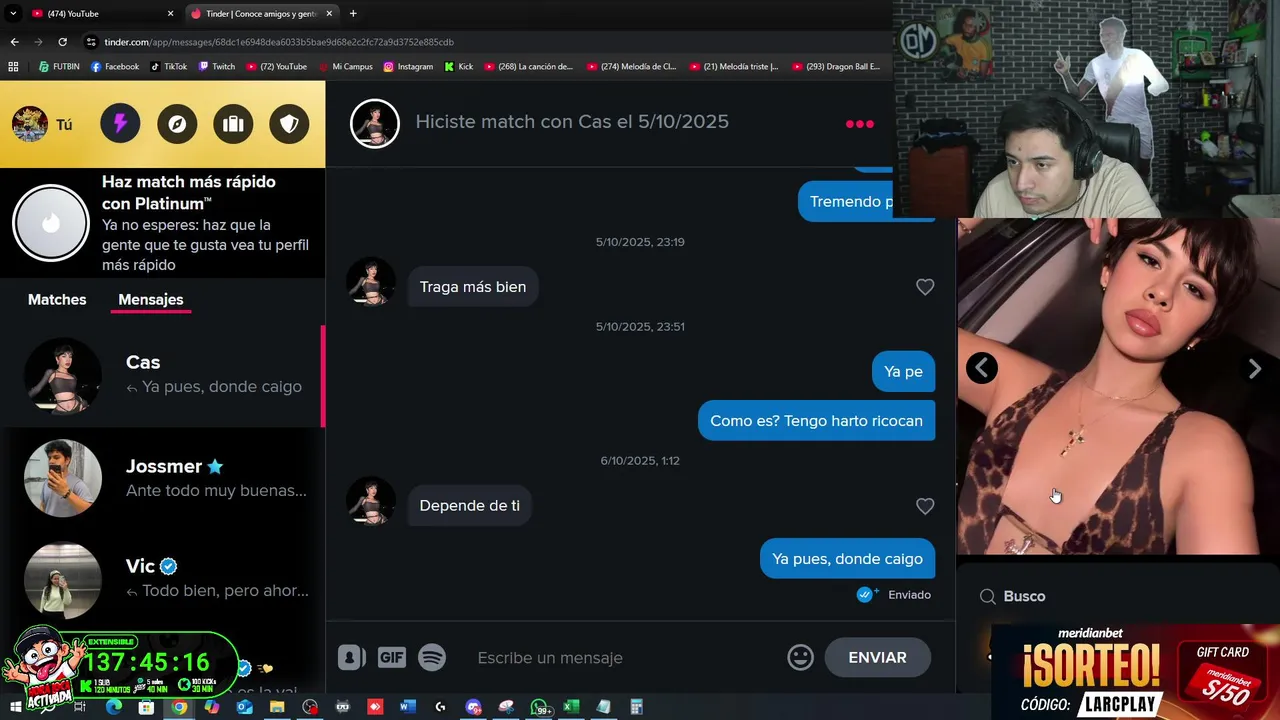Click Cas's leopard-print profile photo
This screenshot has height=720, width=1280.
1118,386
